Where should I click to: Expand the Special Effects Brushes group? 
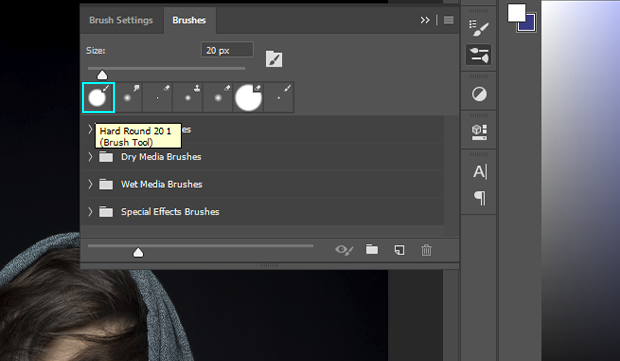[x=90, y=212]
